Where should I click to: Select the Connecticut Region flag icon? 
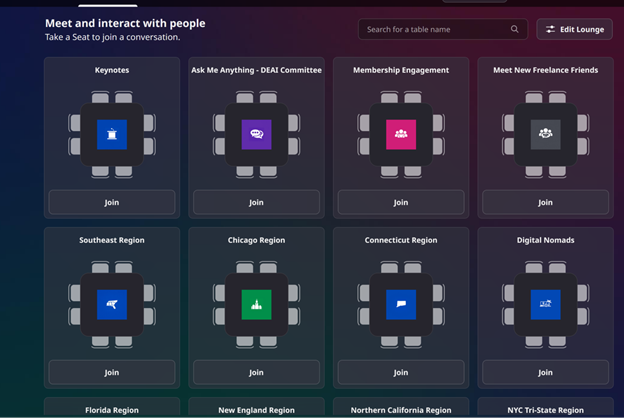(401, 304)
